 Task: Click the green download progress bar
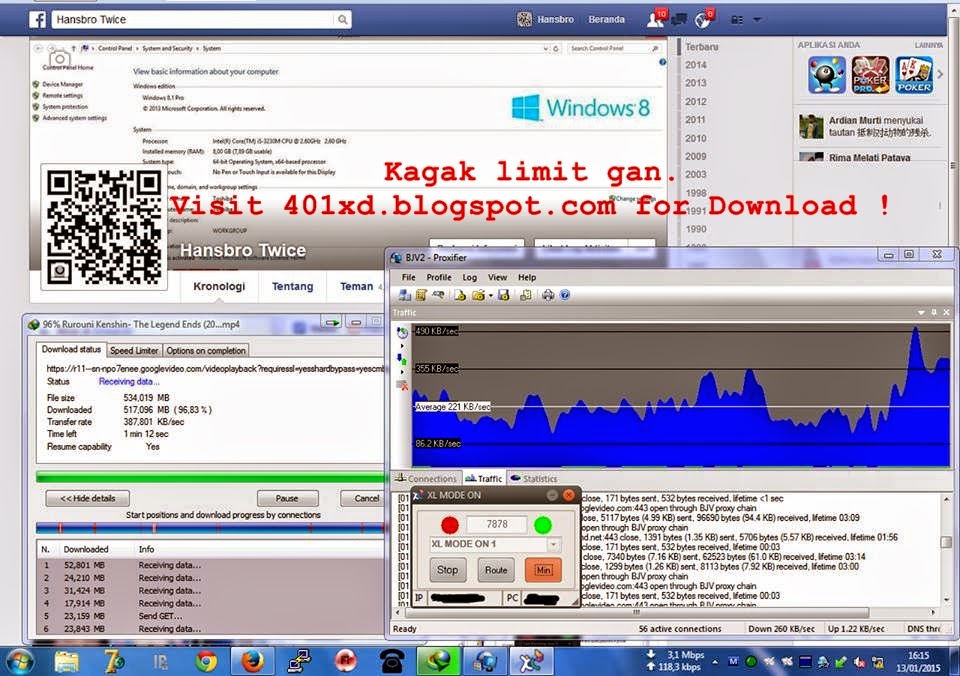(x=210, y=477)
